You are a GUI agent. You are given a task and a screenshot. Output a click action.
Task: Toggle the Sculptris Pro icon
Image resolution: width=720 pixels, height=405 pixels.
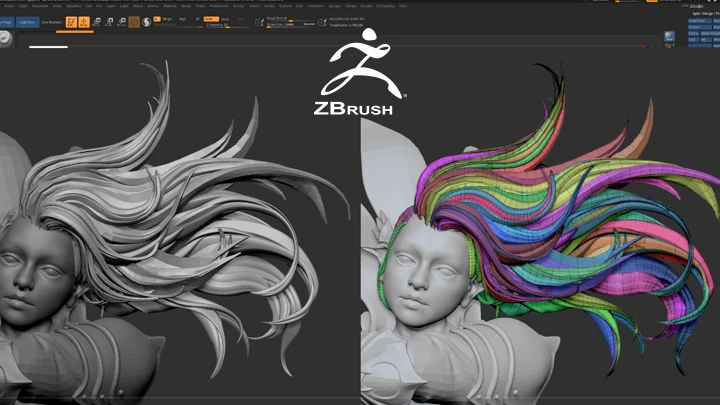tap(146, 22)
